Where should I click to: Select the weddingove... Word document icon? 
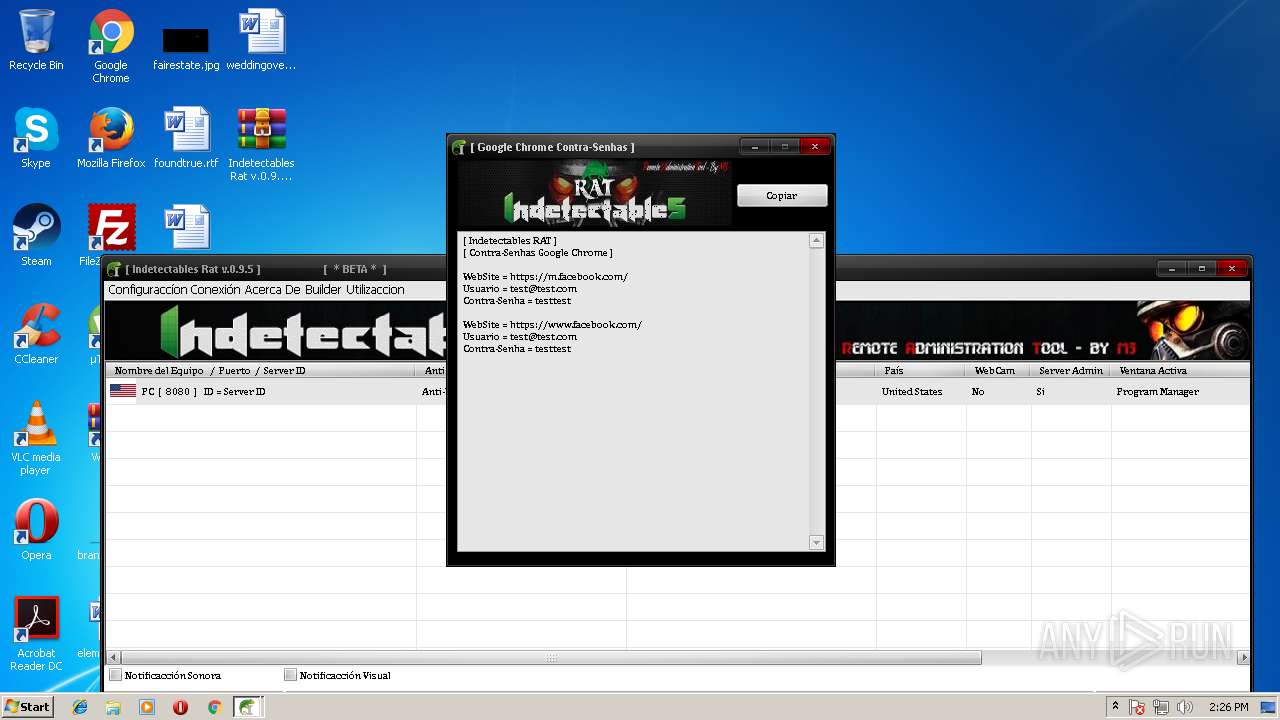(x=261, y=41)
